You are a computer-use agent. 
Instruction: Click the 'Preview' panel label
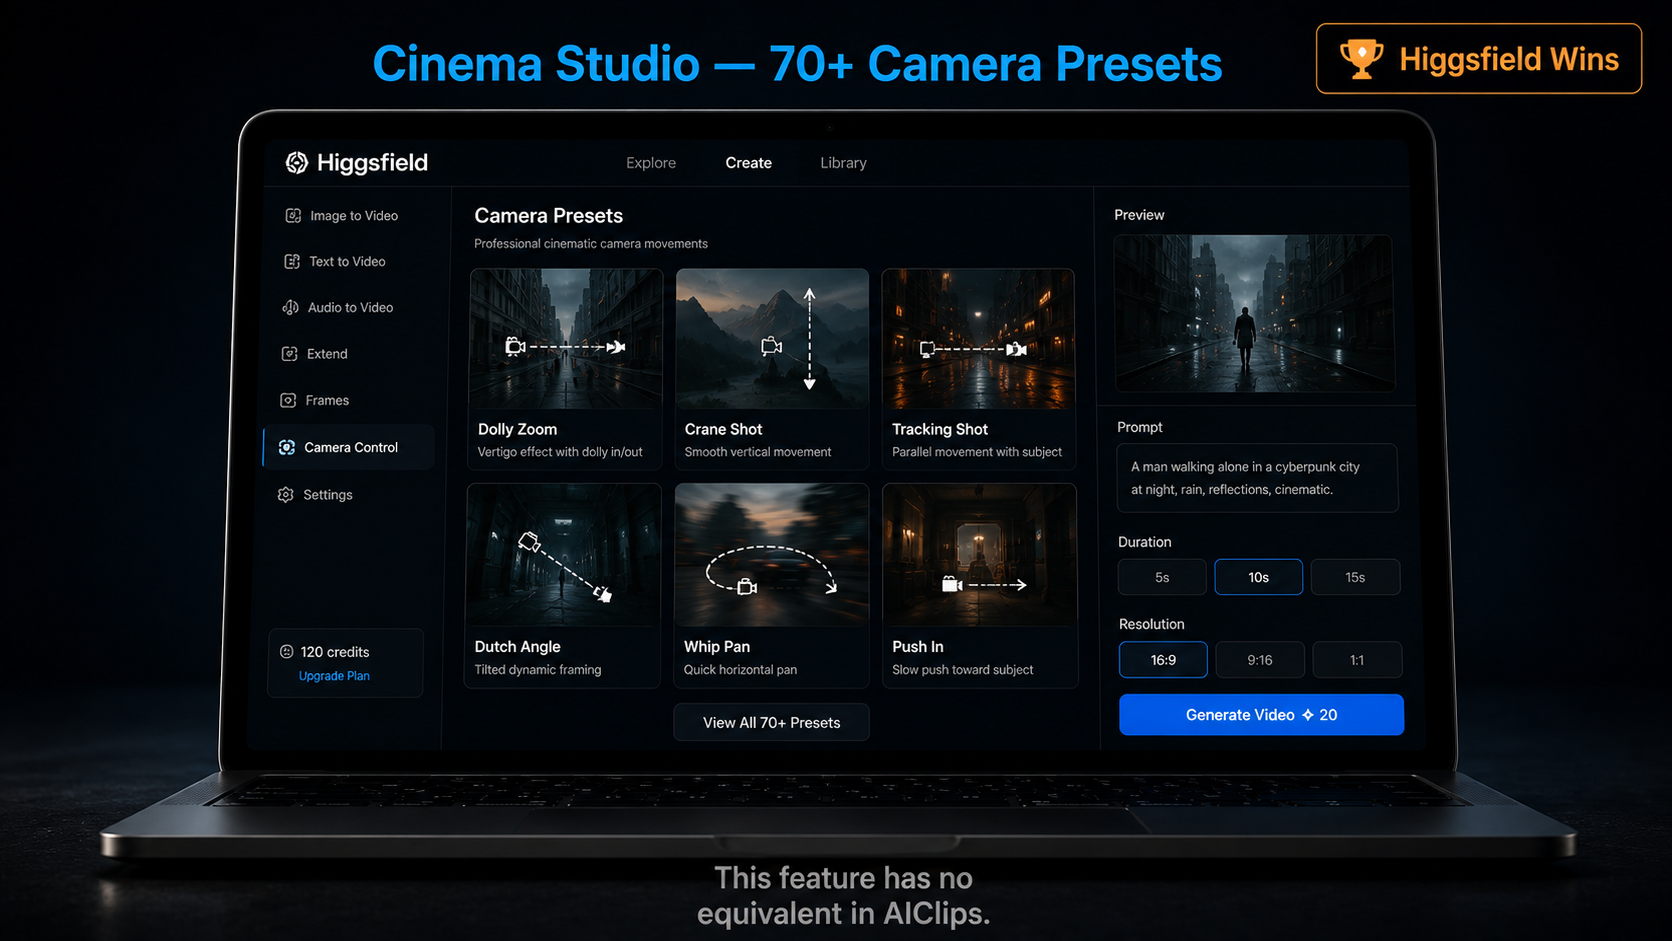tap(1139, 215)
